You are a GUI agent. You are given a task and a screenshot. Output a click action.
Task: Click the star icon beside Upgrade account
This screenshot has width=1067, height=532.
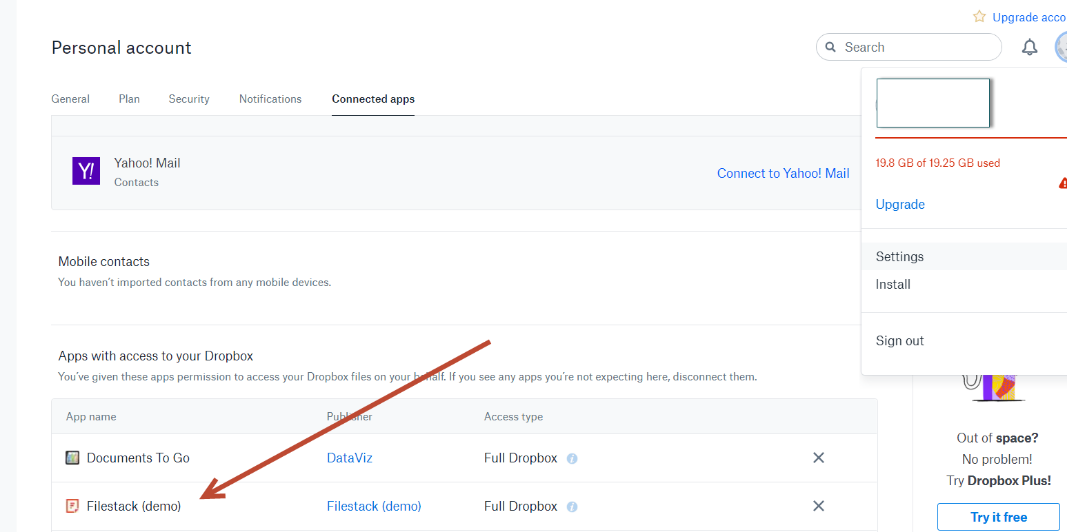(x=979, y=16)
